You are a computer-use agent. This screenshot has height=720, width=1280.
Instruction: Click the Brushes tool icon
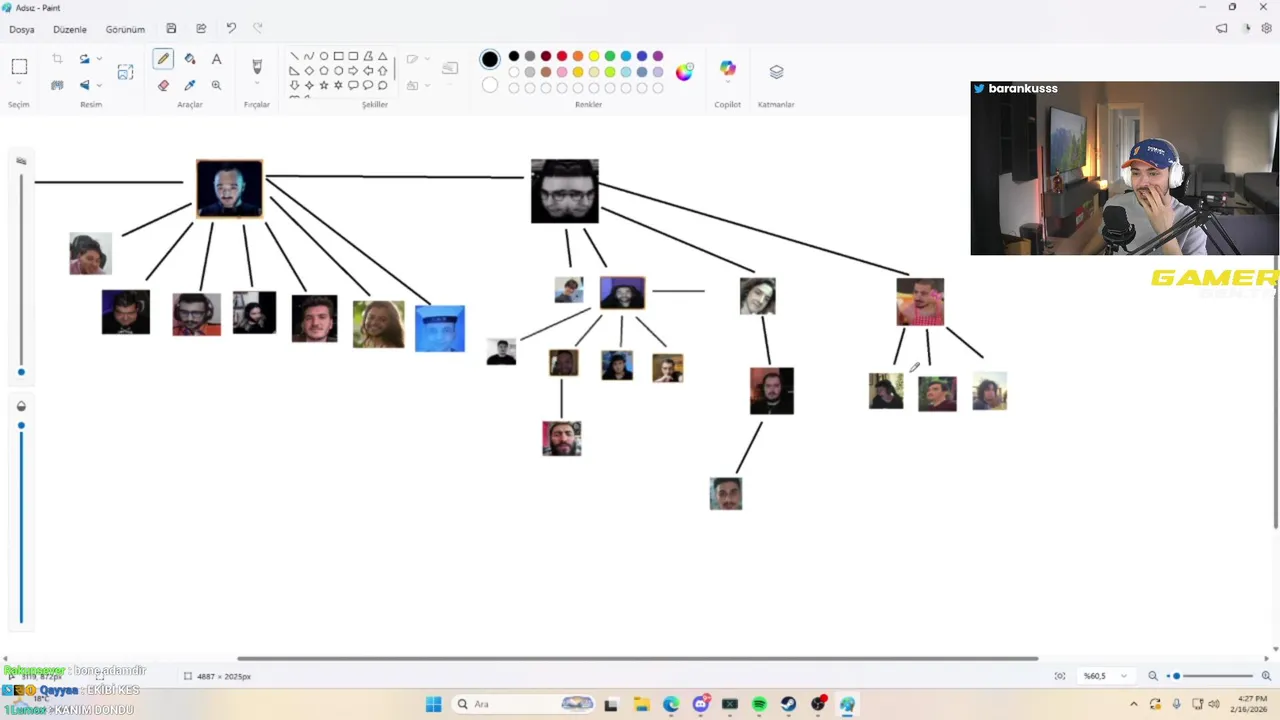pyautogui.click(x=257, y=67)
